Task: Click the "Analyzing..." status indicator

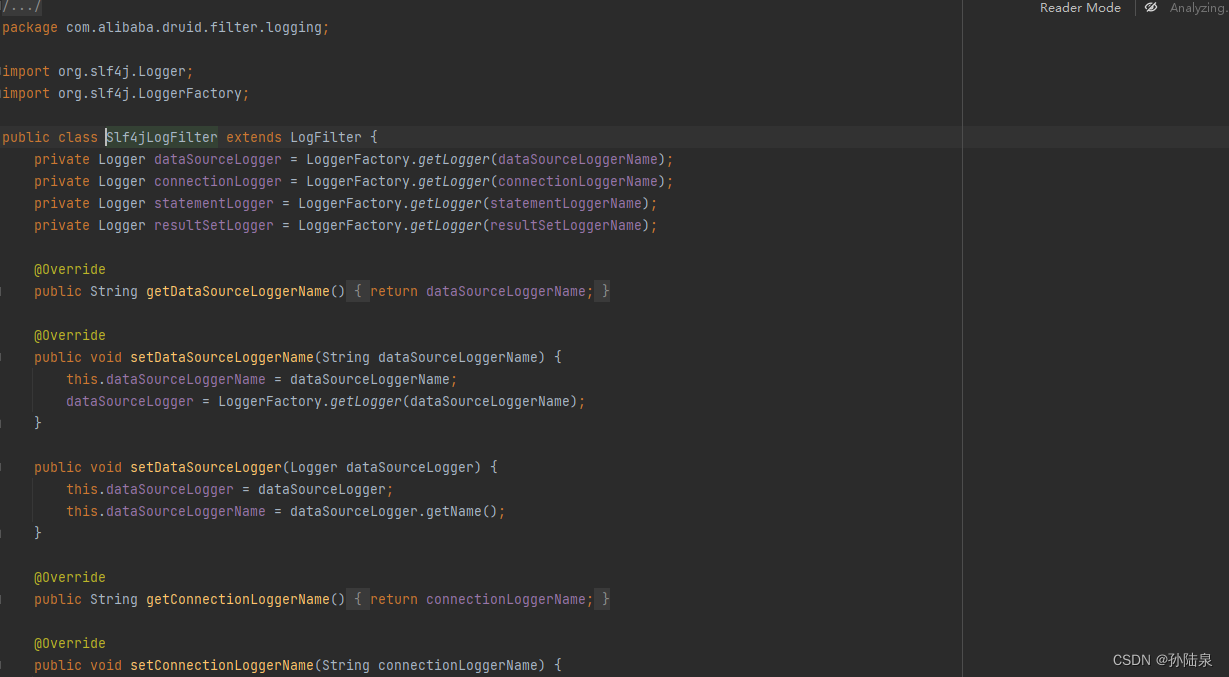Action: pos(1196,7)
